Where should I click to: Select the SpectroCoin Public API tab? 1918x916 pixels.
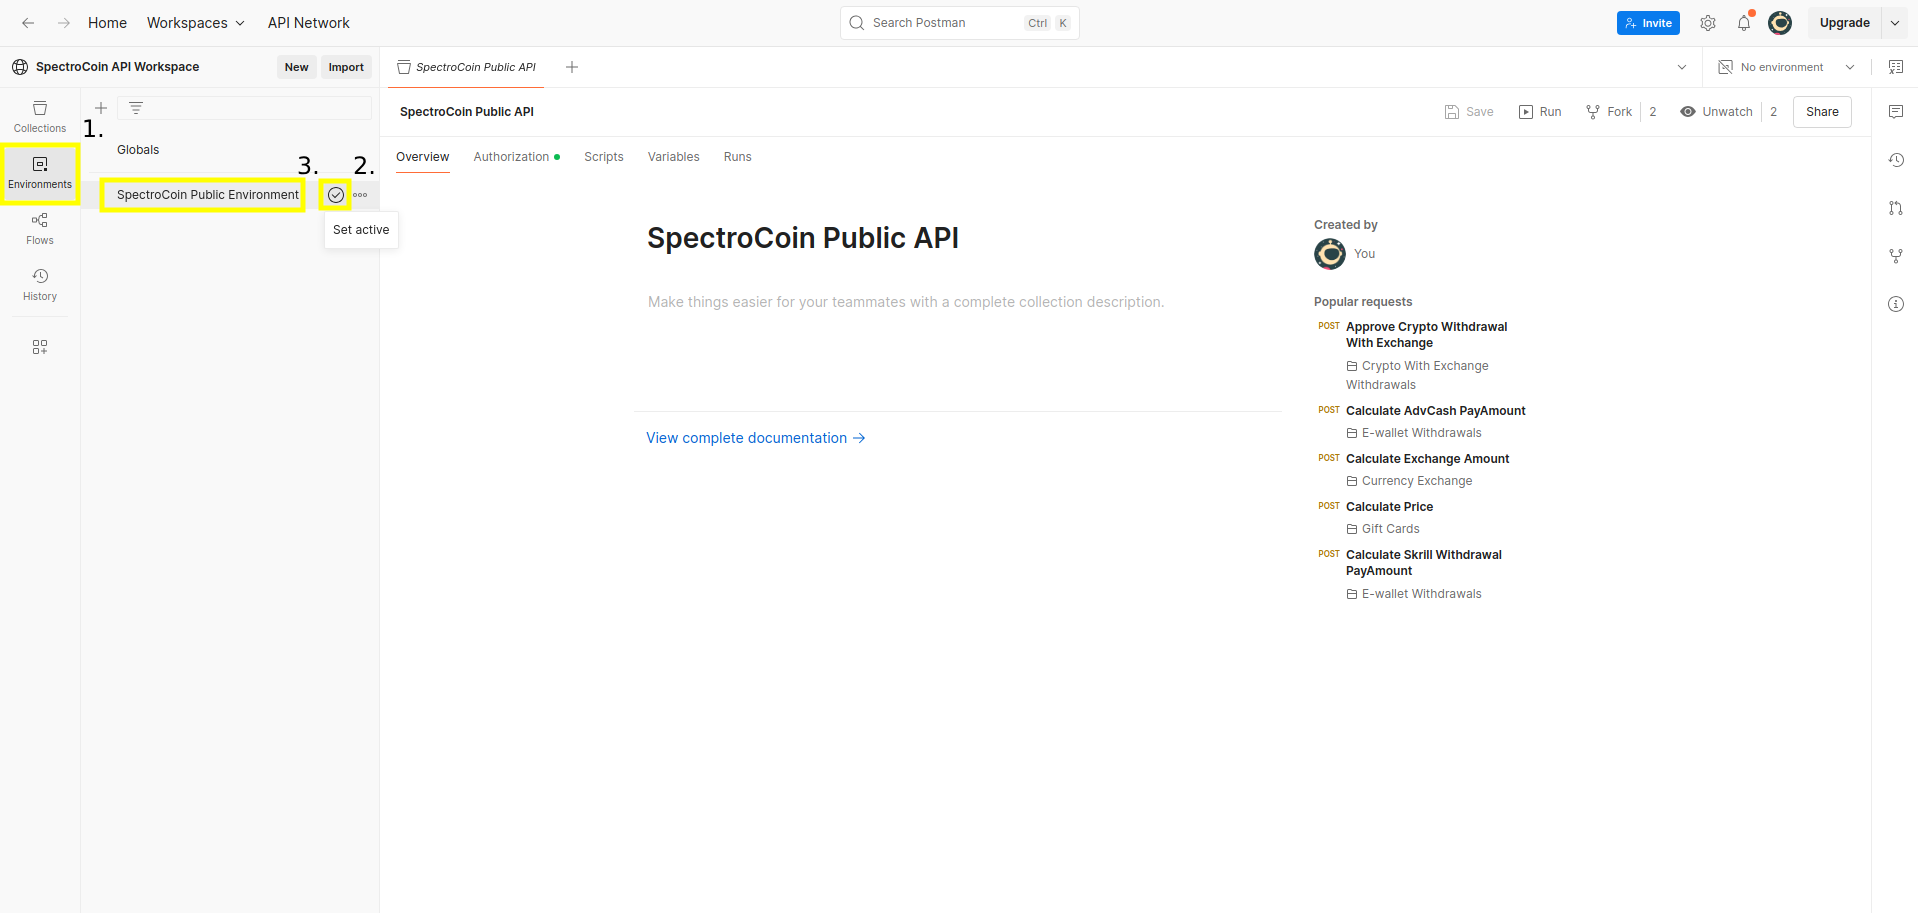coord(467,67)
